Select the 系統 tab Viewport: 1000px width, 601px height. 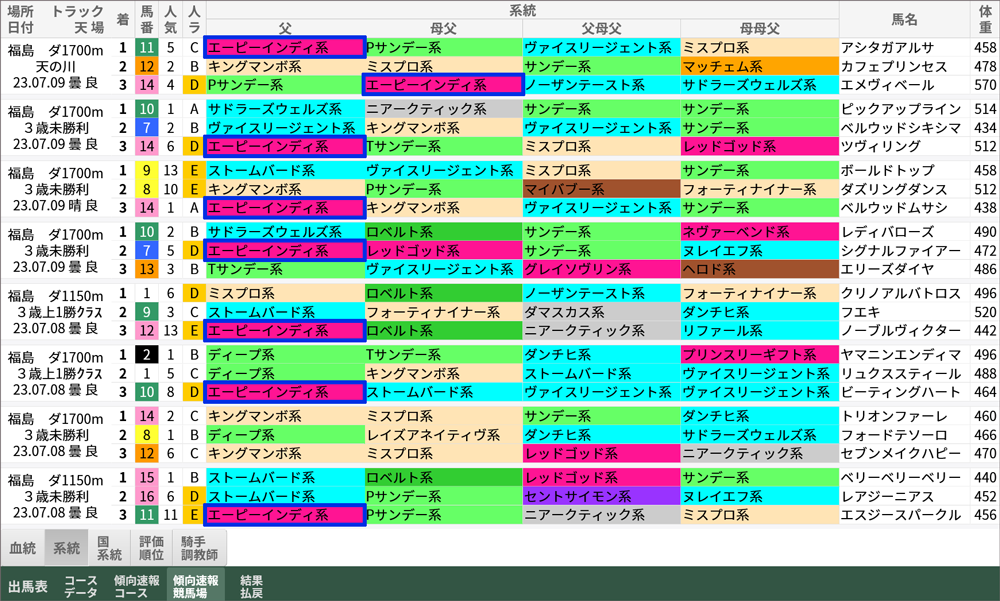coord(66,548)
